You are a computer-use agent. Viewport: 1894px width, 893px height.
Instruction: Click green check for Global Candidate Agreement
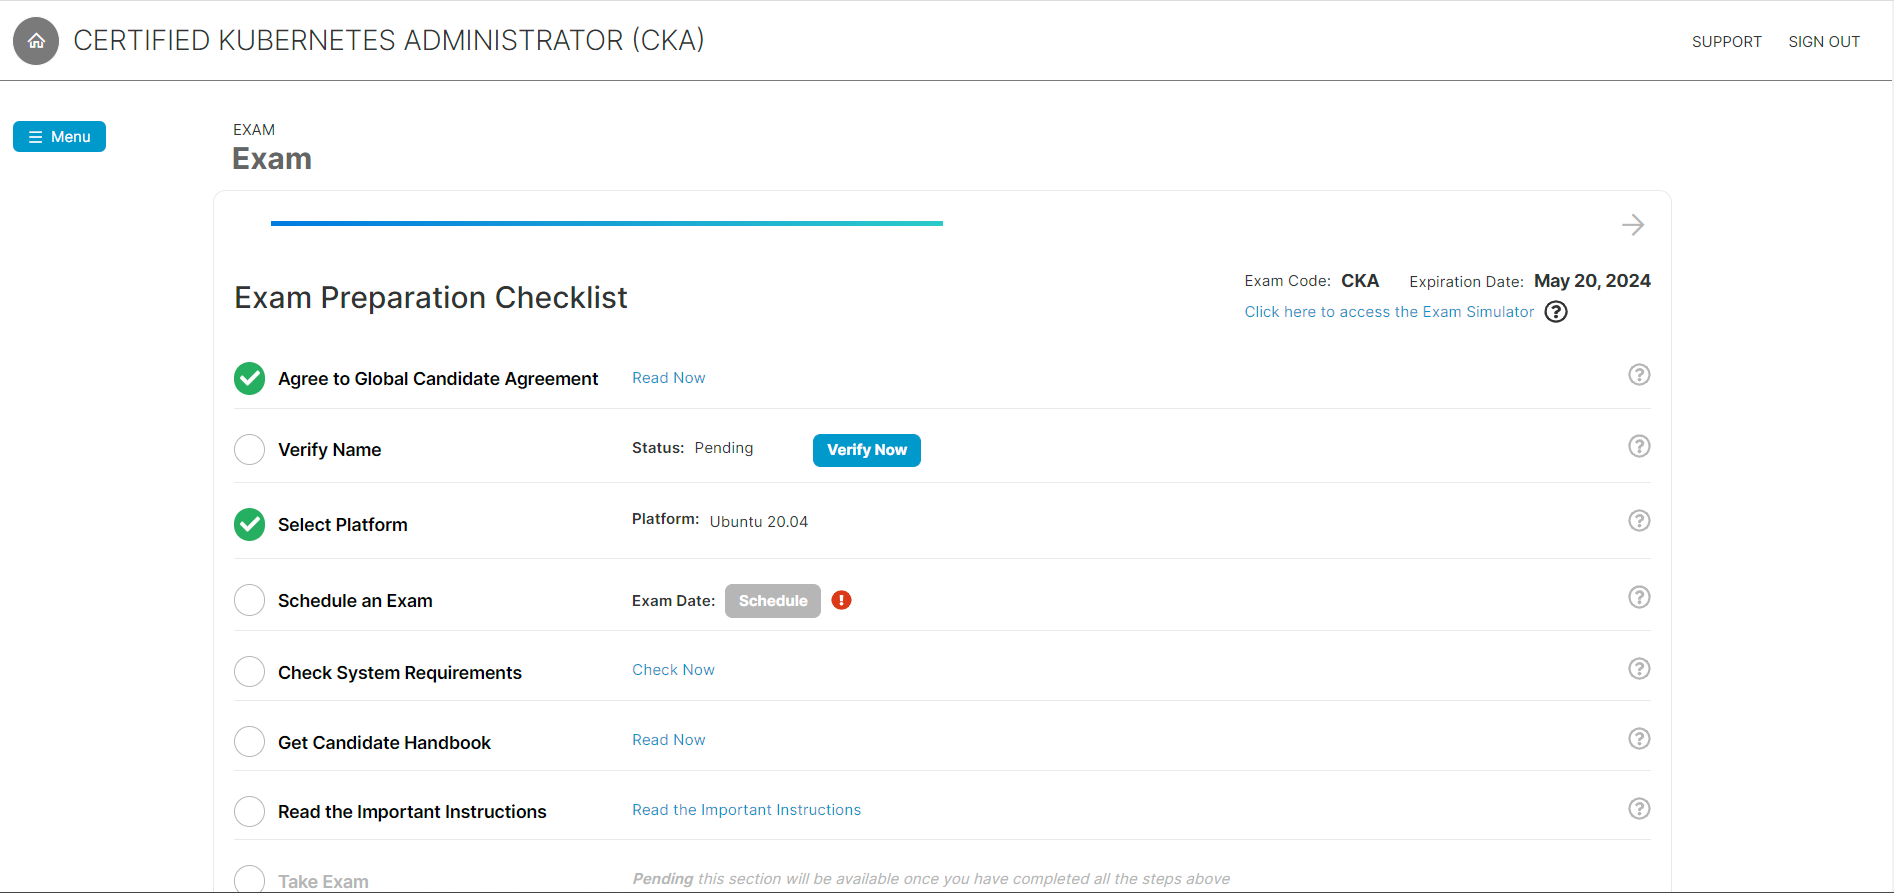(250, 379)
